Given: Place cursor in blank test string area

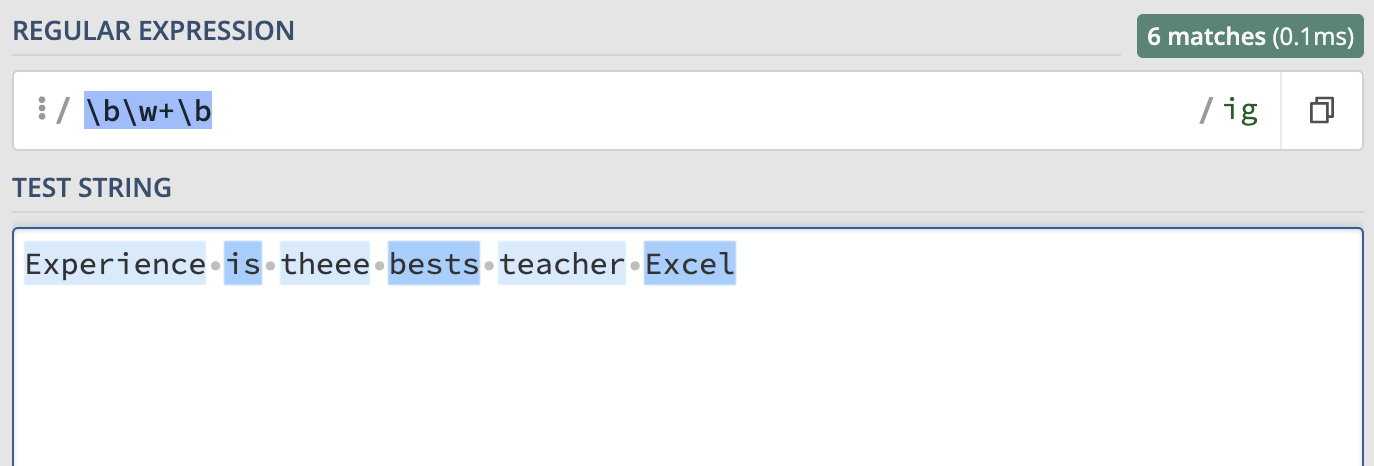Looking at the screenshot, I should tap(687, 380).
